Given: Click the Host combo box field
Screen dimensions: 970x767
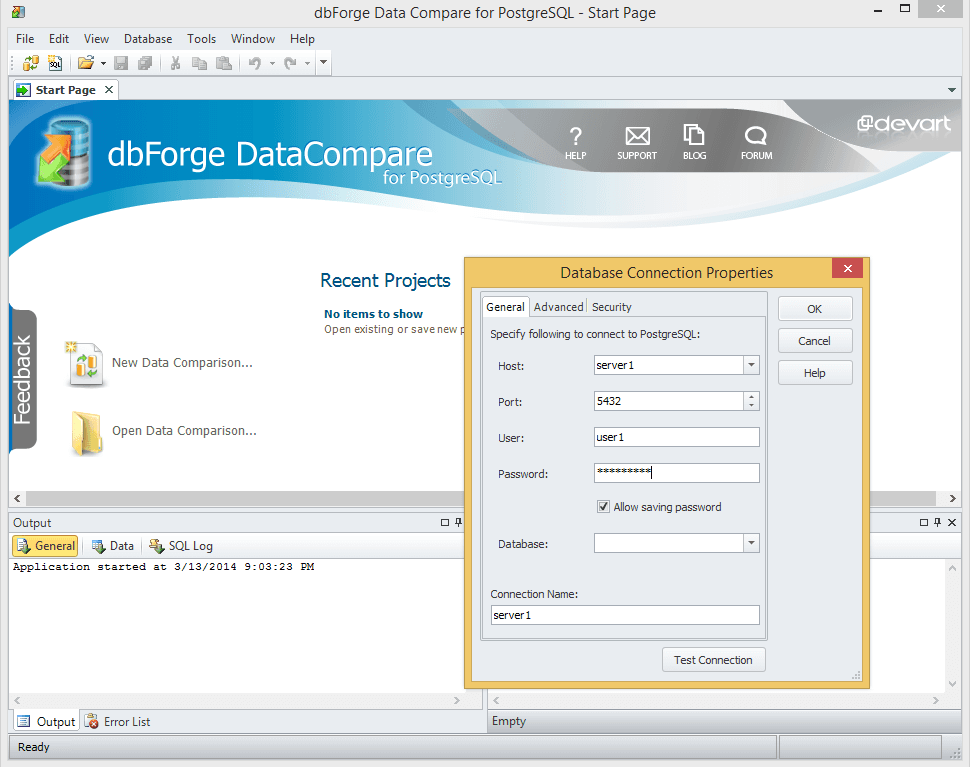Looking at the screenshot, I should click(668, 365).
